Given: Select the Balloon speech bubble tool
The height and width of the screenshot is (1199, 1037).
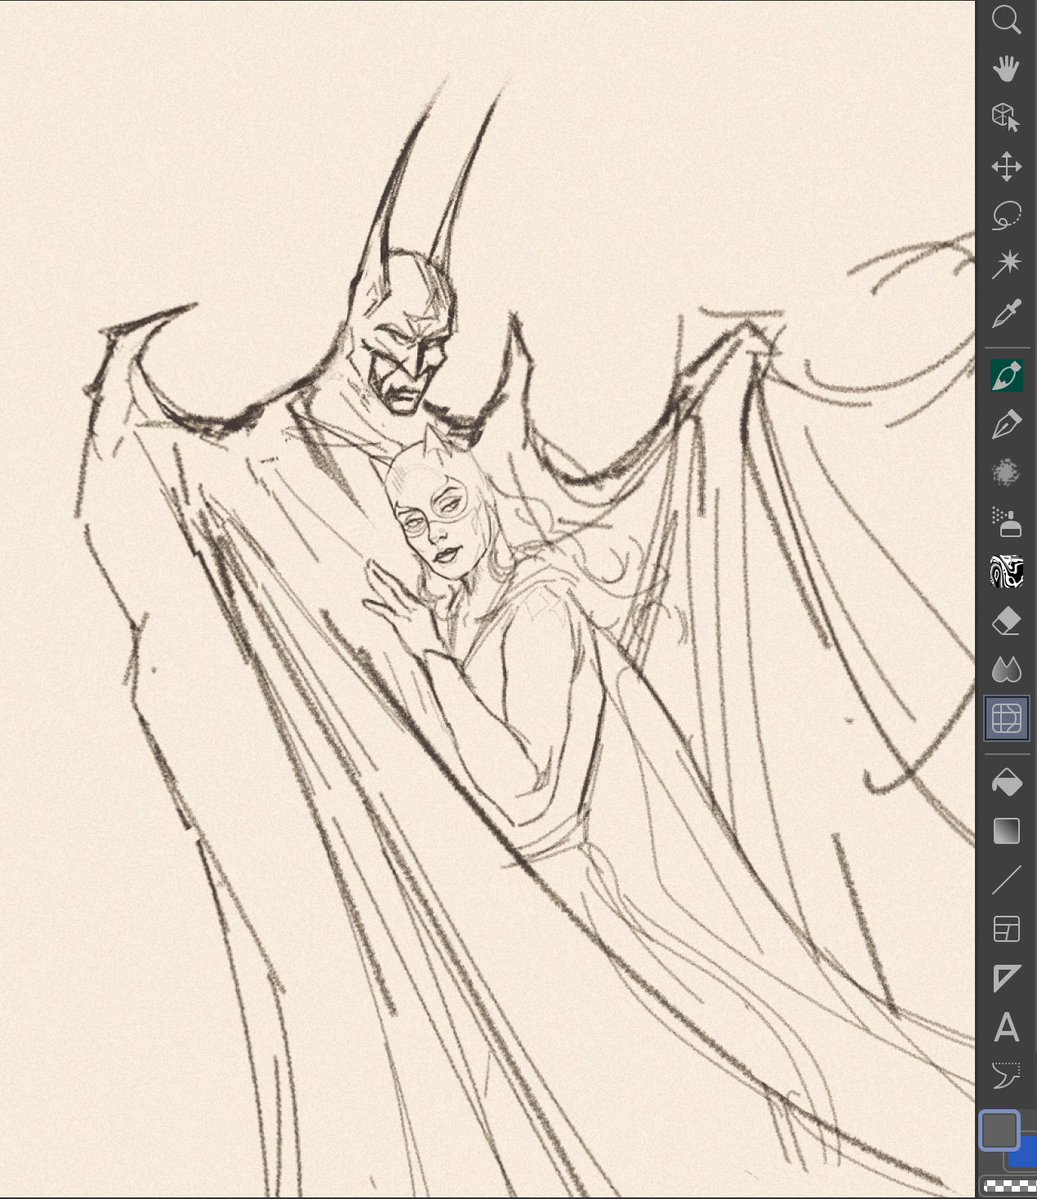Looking at the screenshot, I should 1006,1076.
